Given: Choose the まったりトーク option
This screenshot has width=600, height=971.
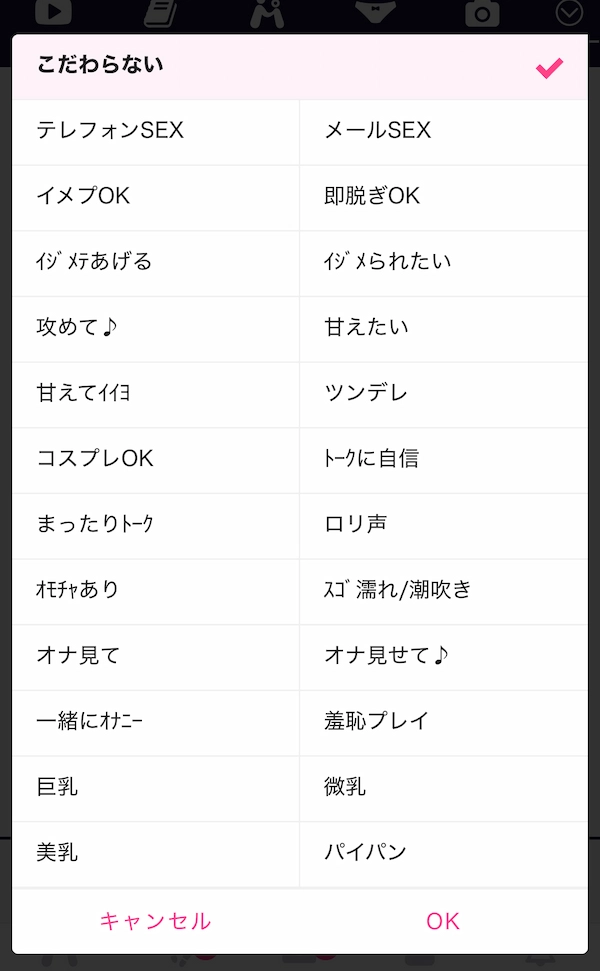Looking at the screenshot, I should click(156, 525).
